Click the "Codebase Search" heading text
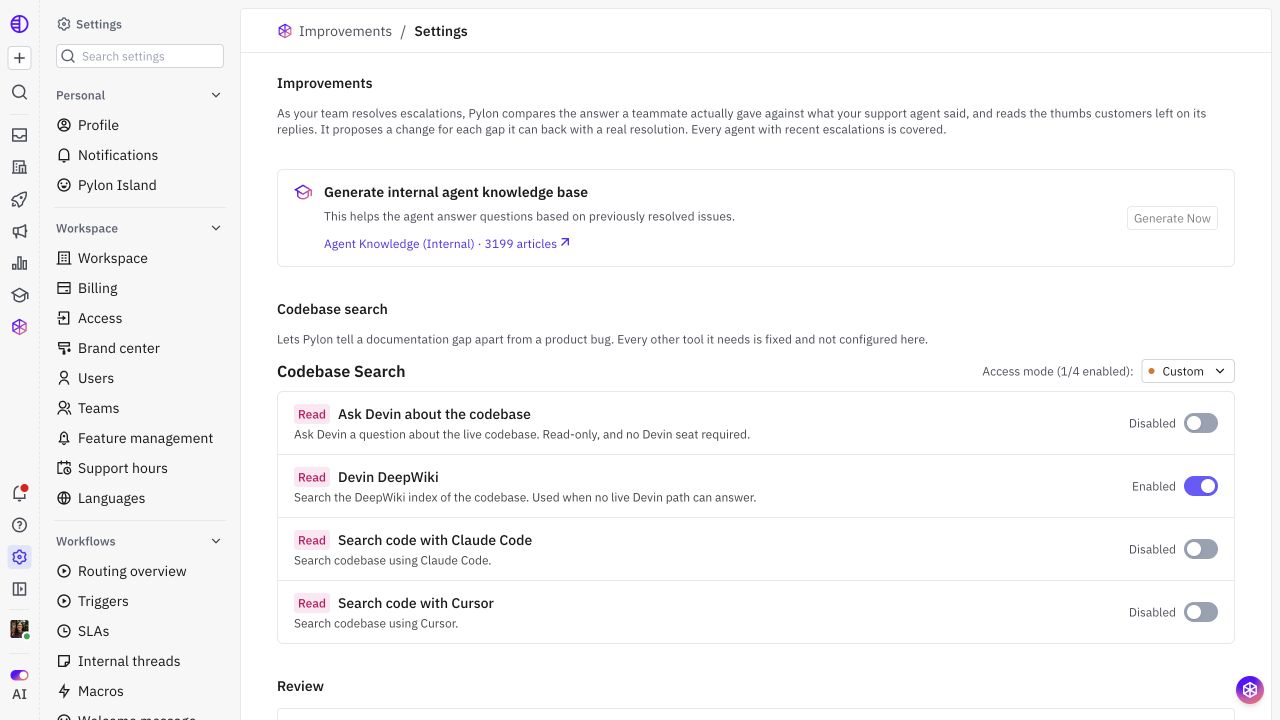Viewport: 1280px width, 720px height. pyautogui.click(x=341, y=371)
